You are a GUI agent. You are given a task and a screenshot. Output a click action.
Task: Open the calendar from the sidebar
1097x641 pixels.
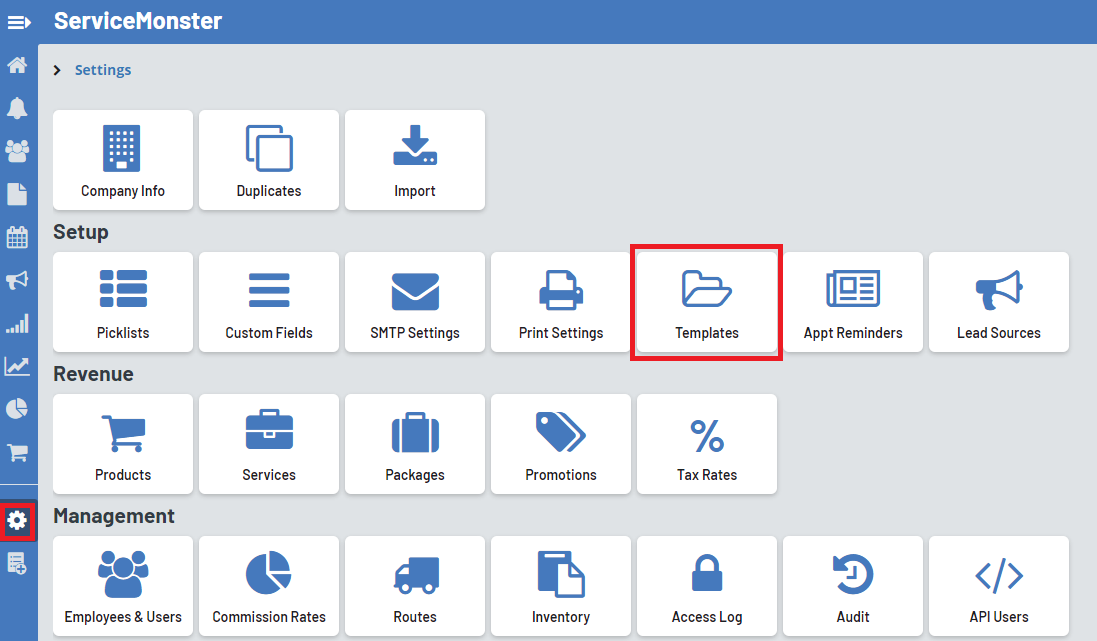18,237
